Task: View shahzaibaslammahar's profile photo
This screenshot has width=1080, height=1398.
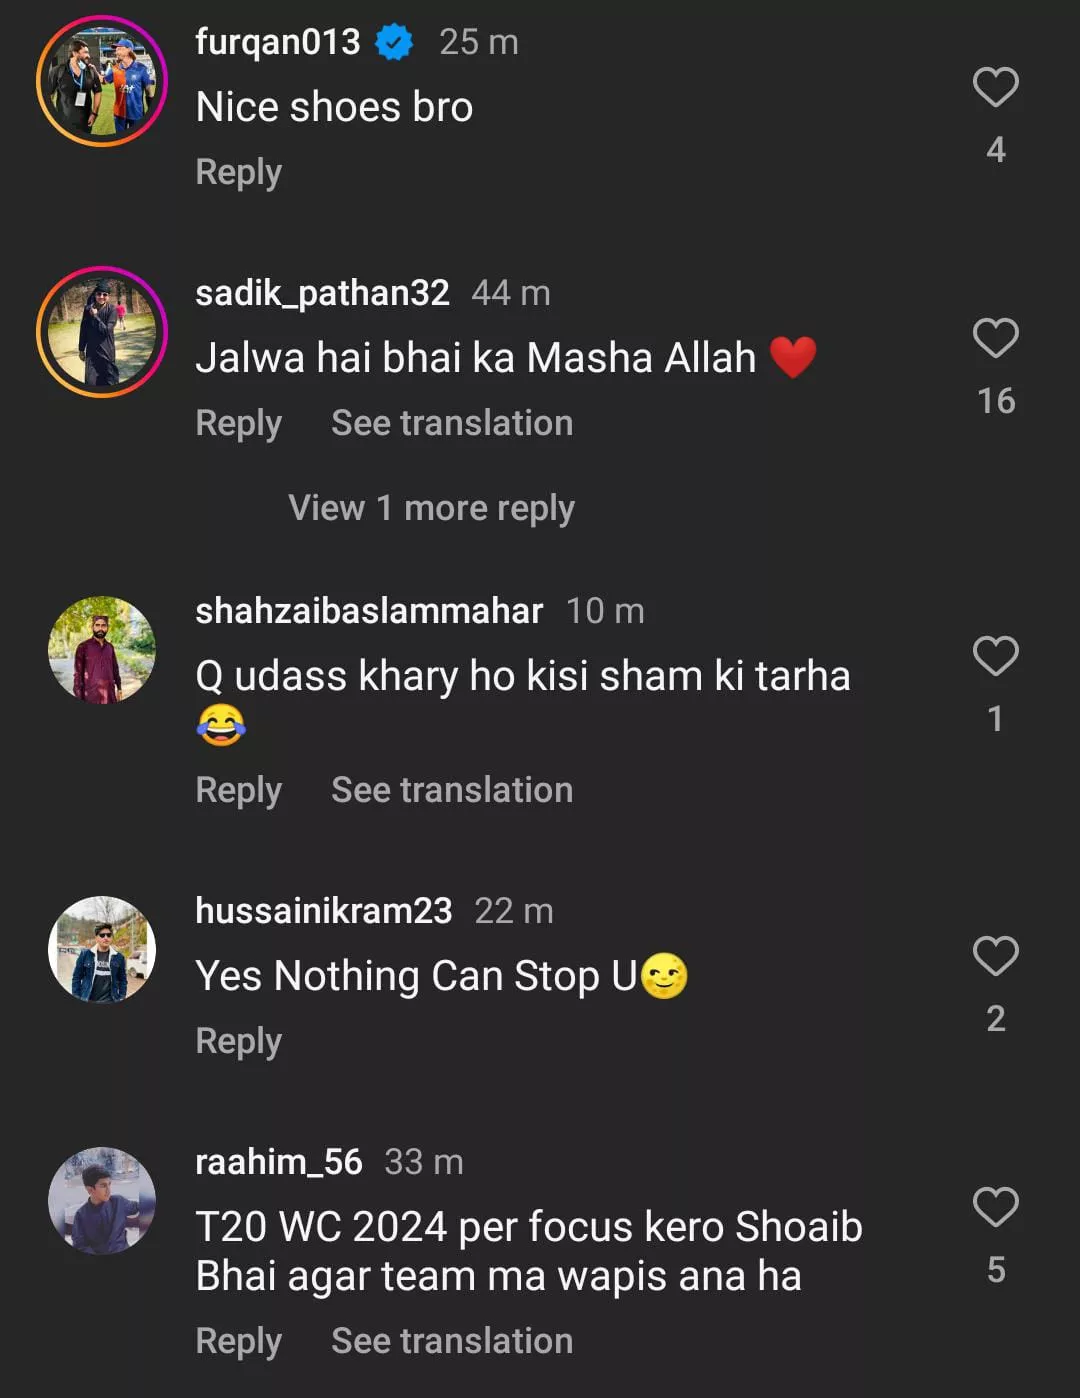Action: pyautogui.click(x=102, y=650)
